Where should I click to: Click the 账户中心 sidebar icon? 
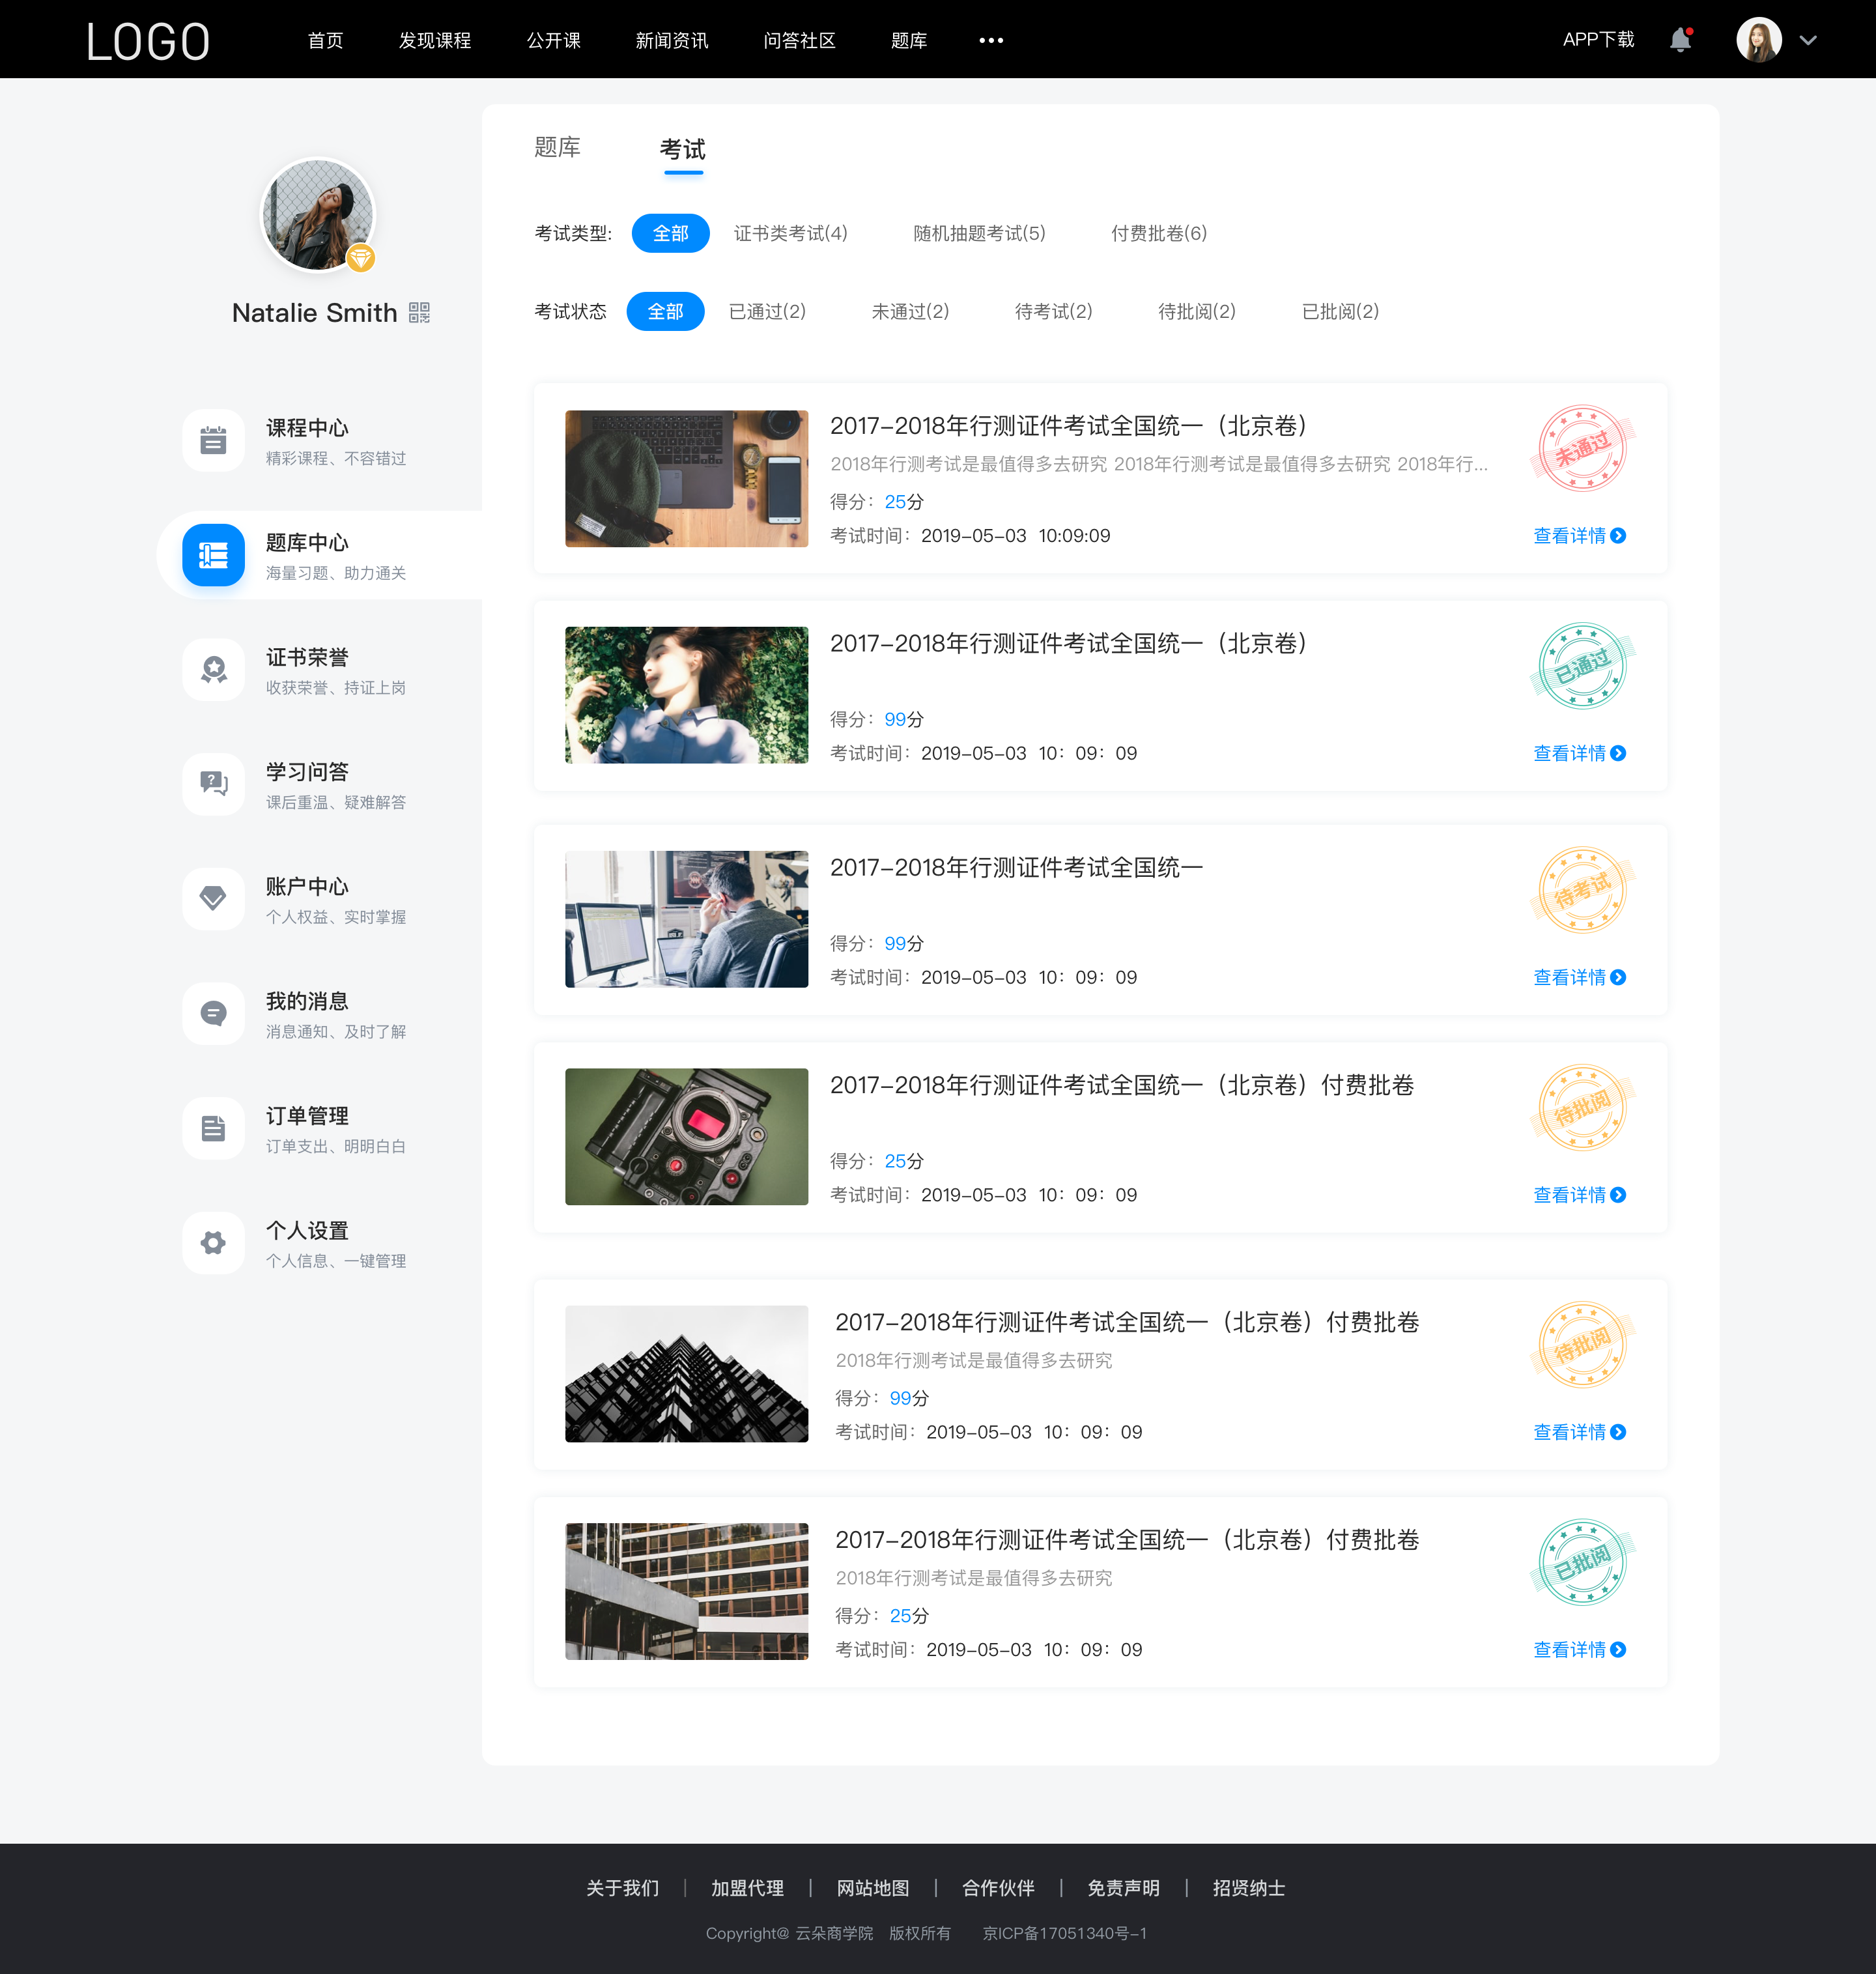pyautogui.click(x=212, y=899)
